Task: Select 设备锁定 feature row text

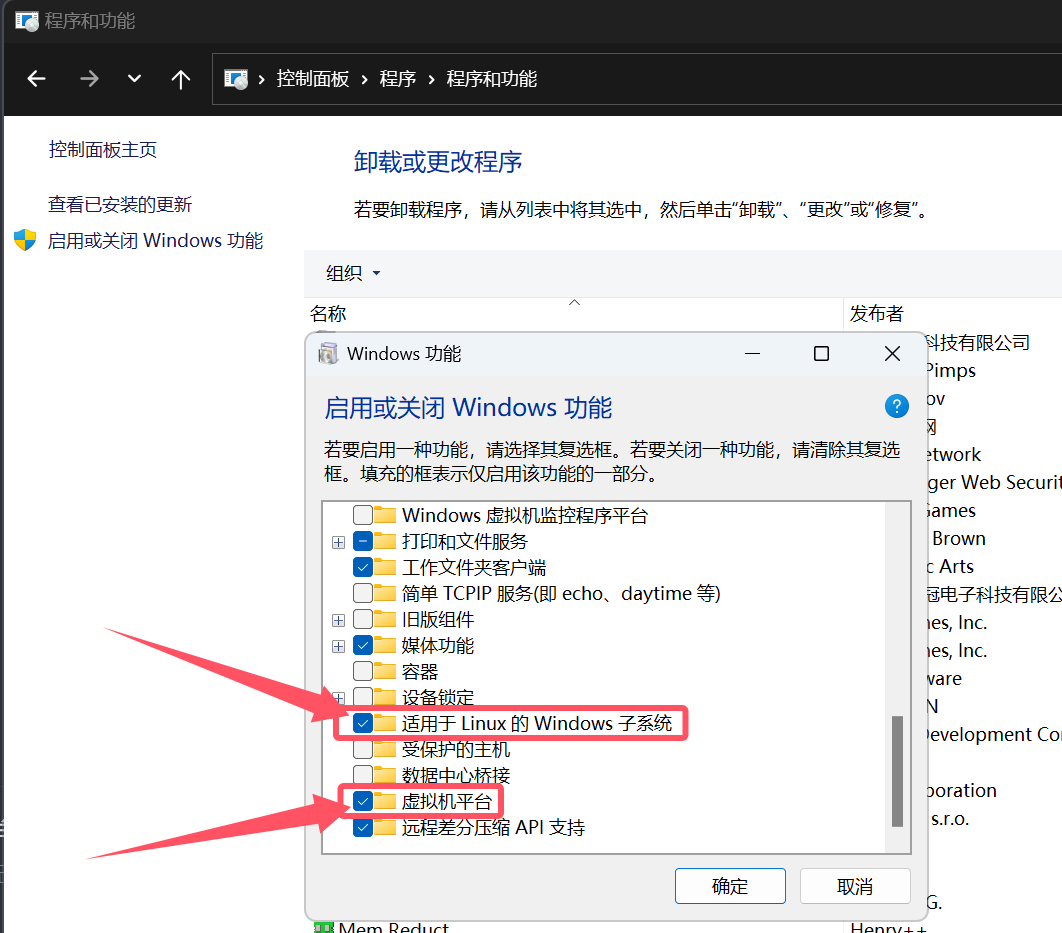Action: [438, 697]
